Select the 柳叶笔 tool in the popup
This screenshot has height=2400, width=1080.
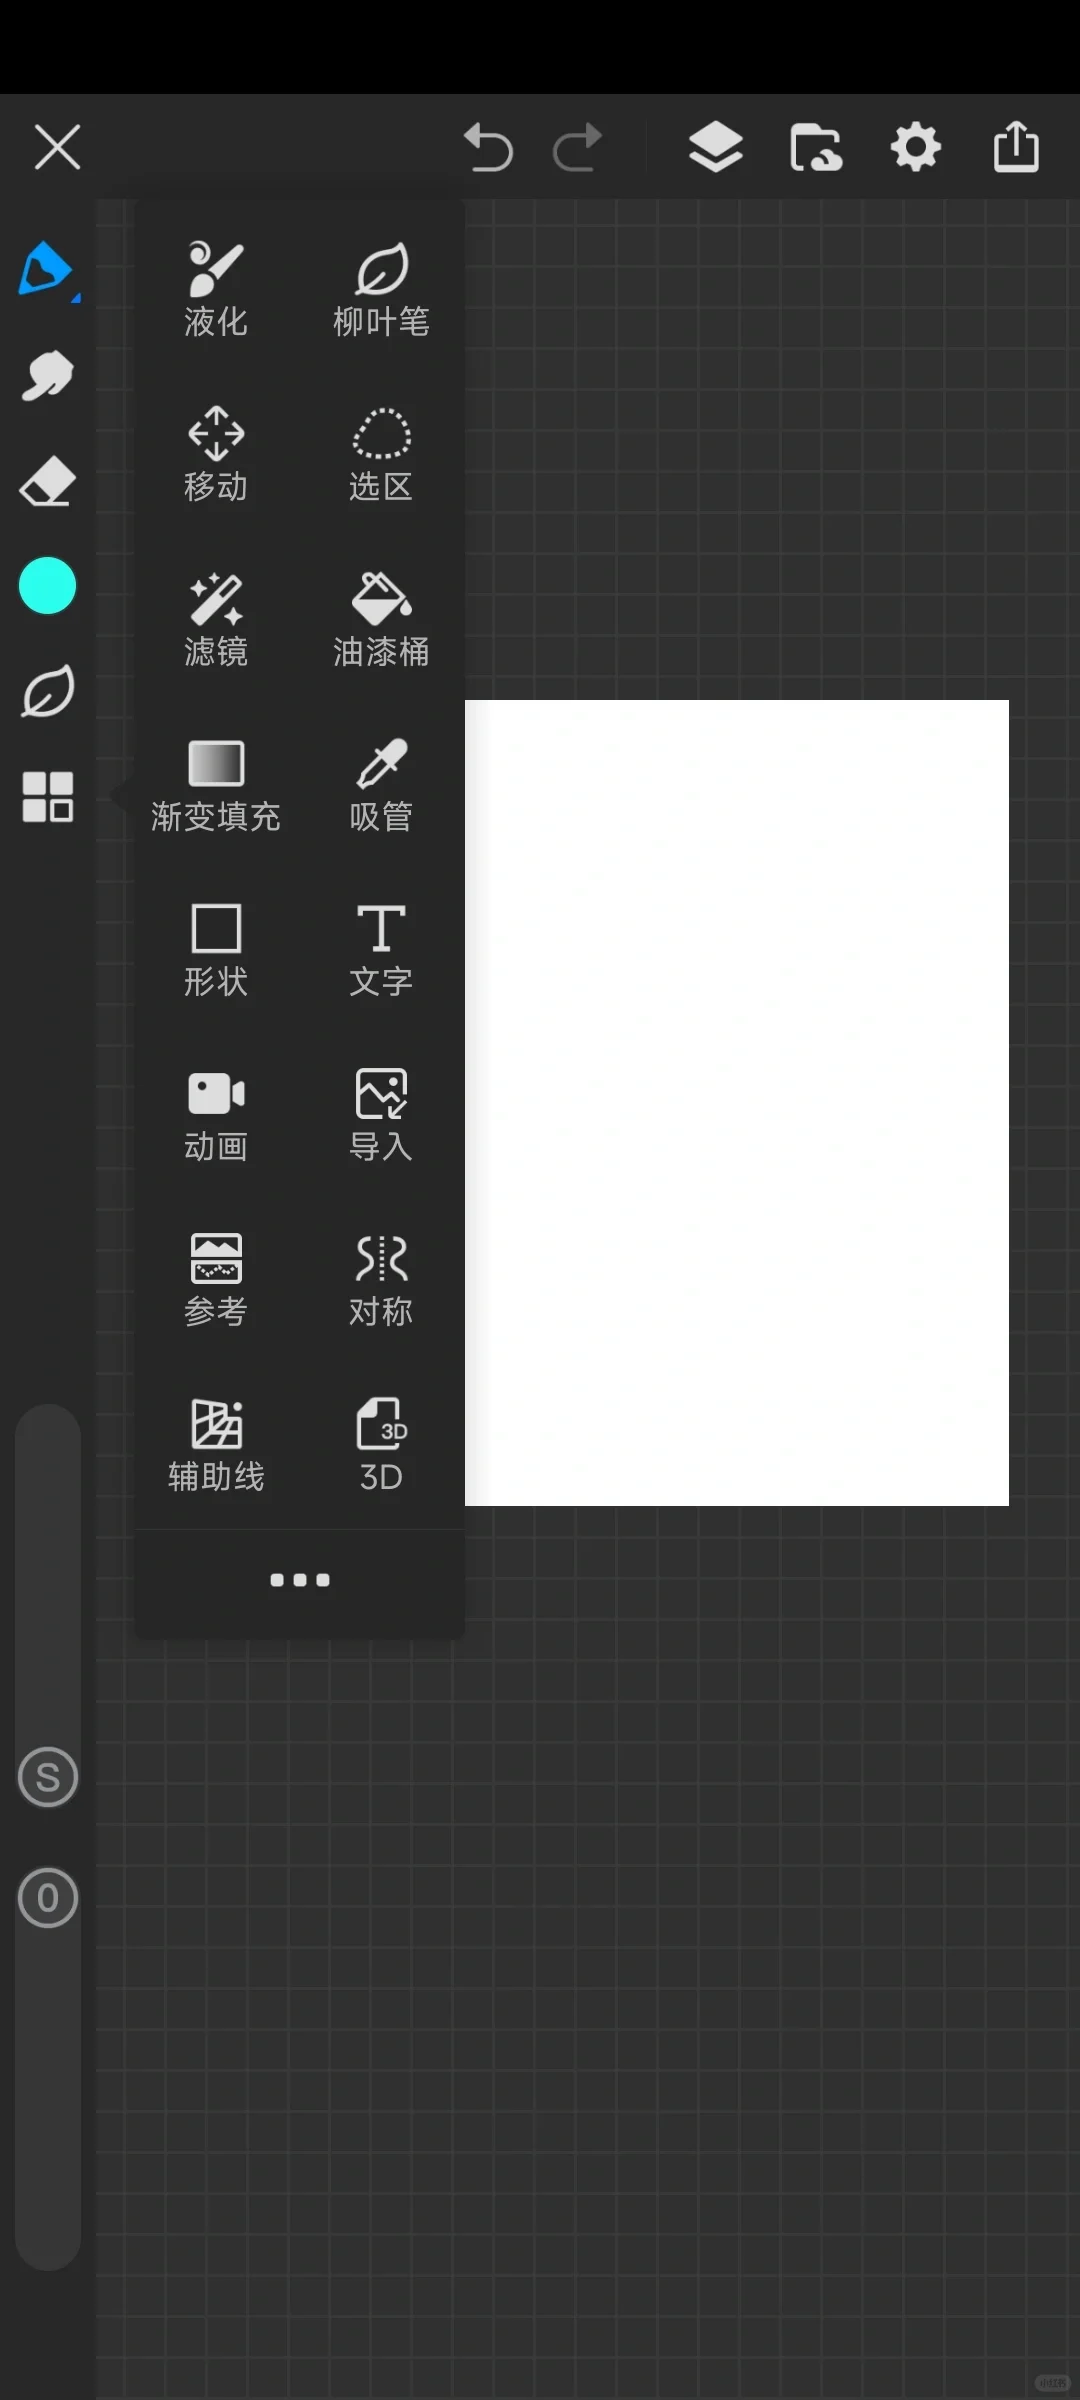(381, 289)
